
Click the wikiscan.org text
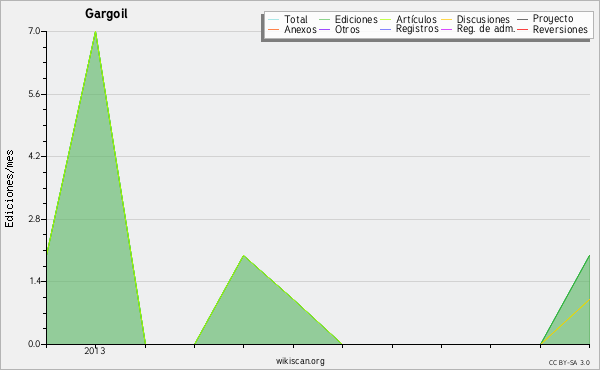[300, 361]
